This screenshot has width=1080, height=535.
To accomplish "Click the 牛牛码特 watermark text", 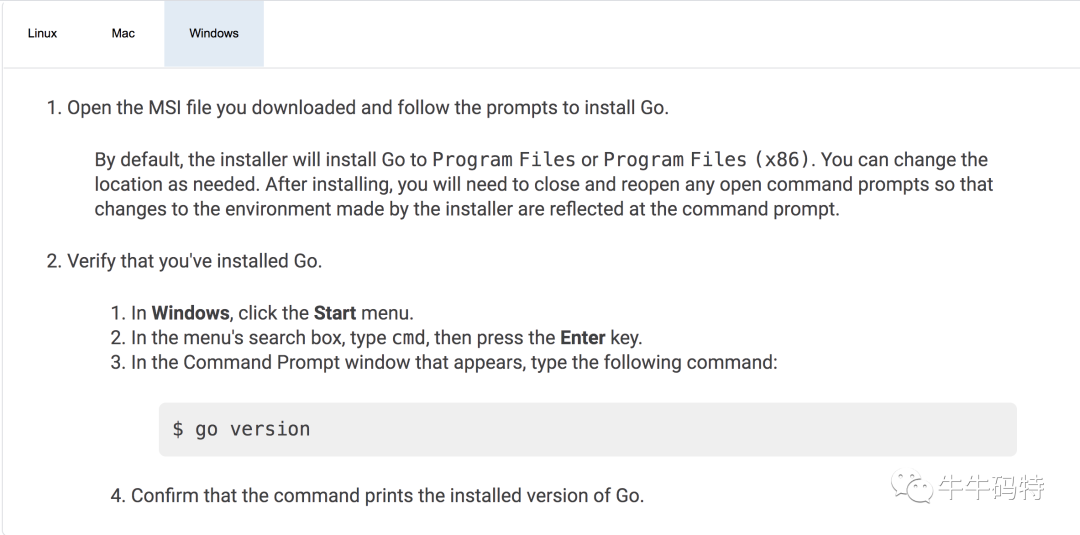I will tap(990, 488).
